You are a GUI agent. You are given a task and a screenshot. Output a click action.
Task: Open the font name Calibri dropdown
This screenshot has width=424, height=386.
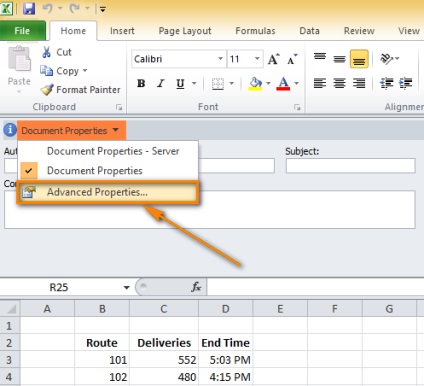(220, 59)
